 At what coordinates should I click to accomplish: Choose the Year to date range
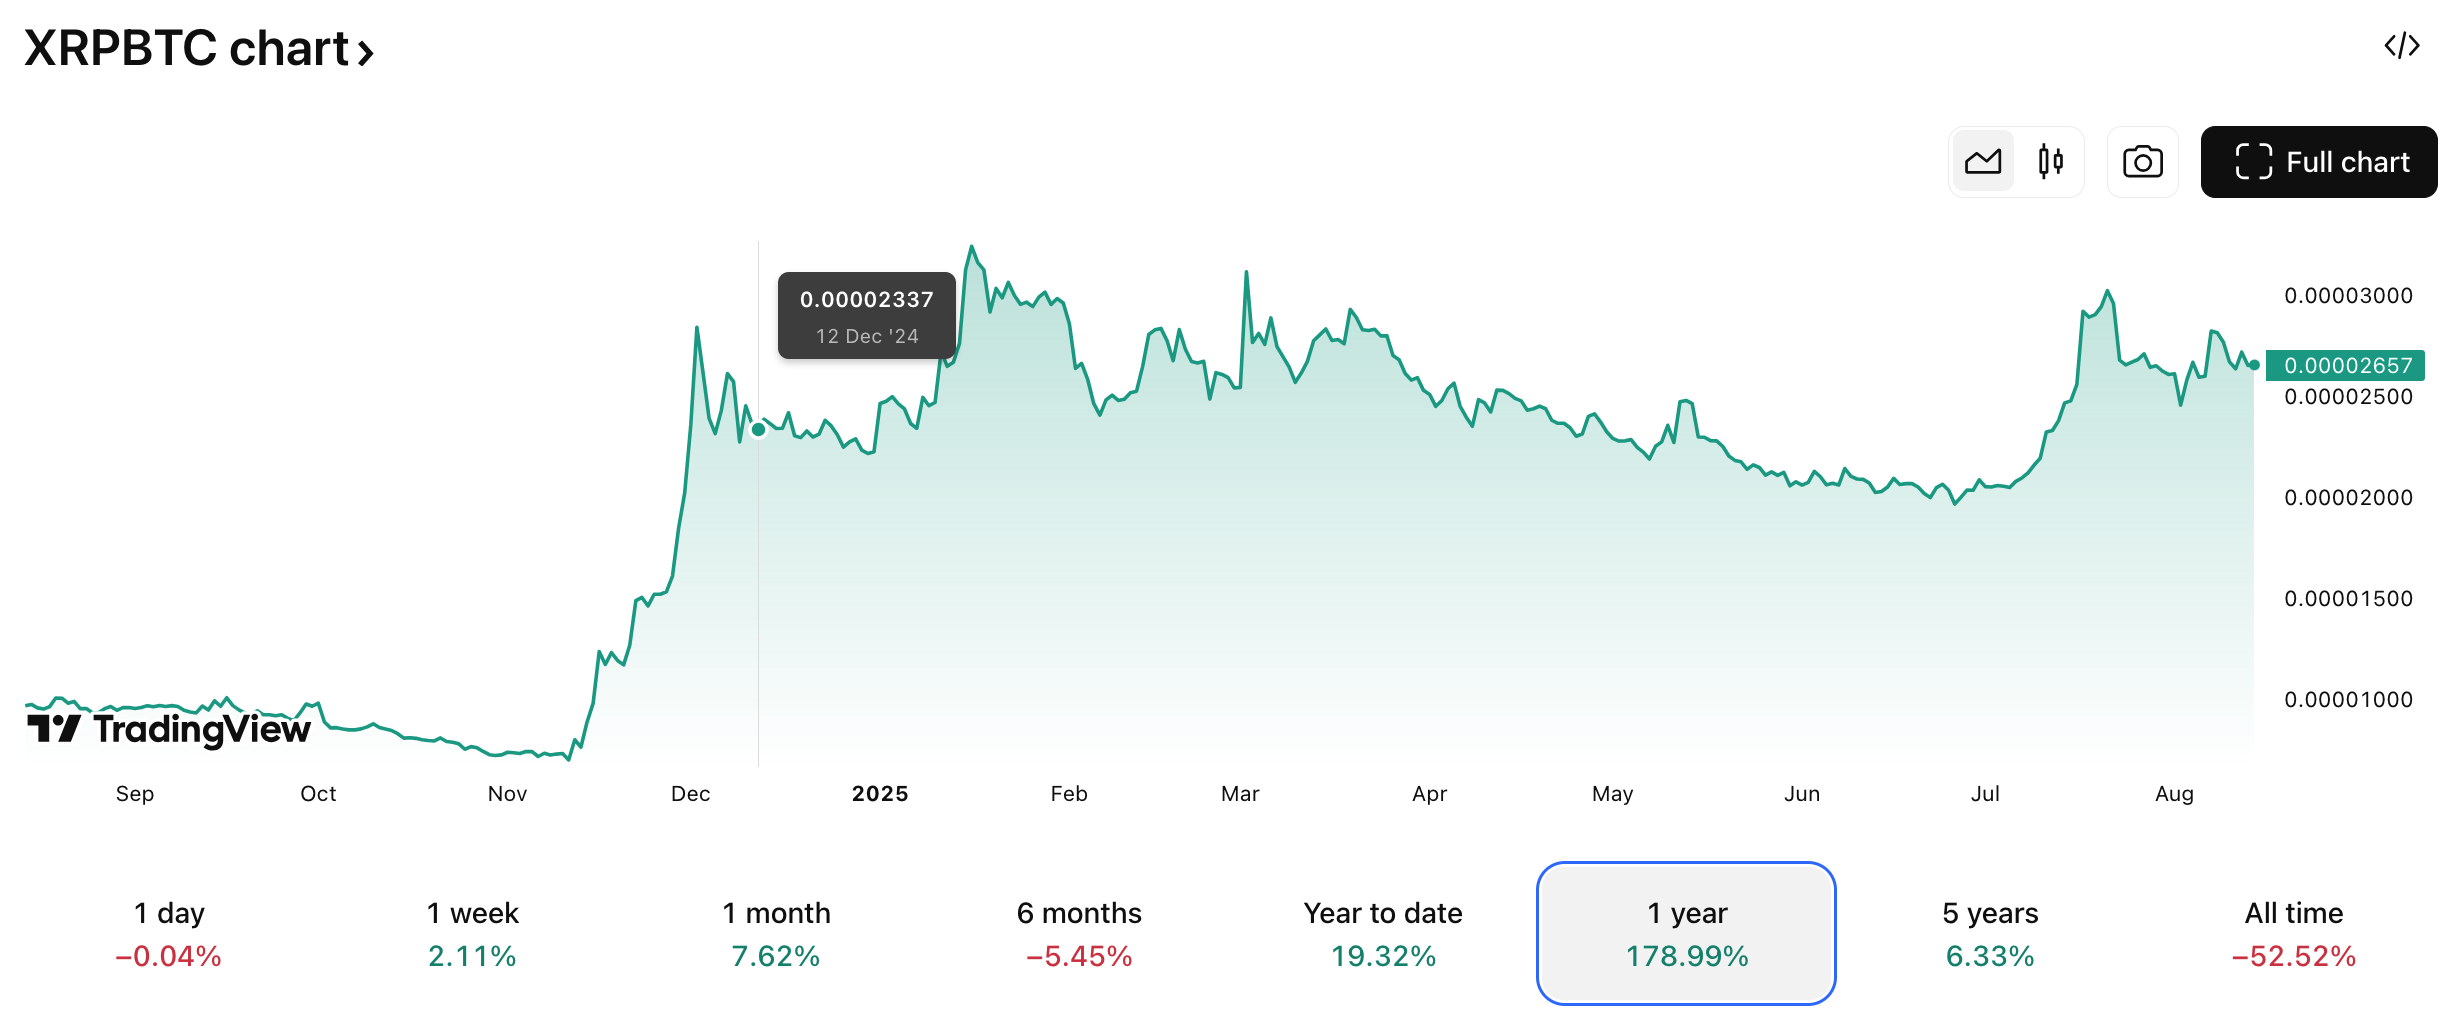point(1383,933)
